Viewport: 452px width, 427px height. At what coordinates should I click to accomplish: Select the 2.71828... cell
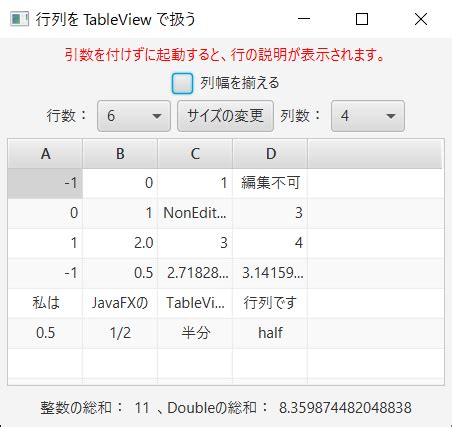pos(195,273)
